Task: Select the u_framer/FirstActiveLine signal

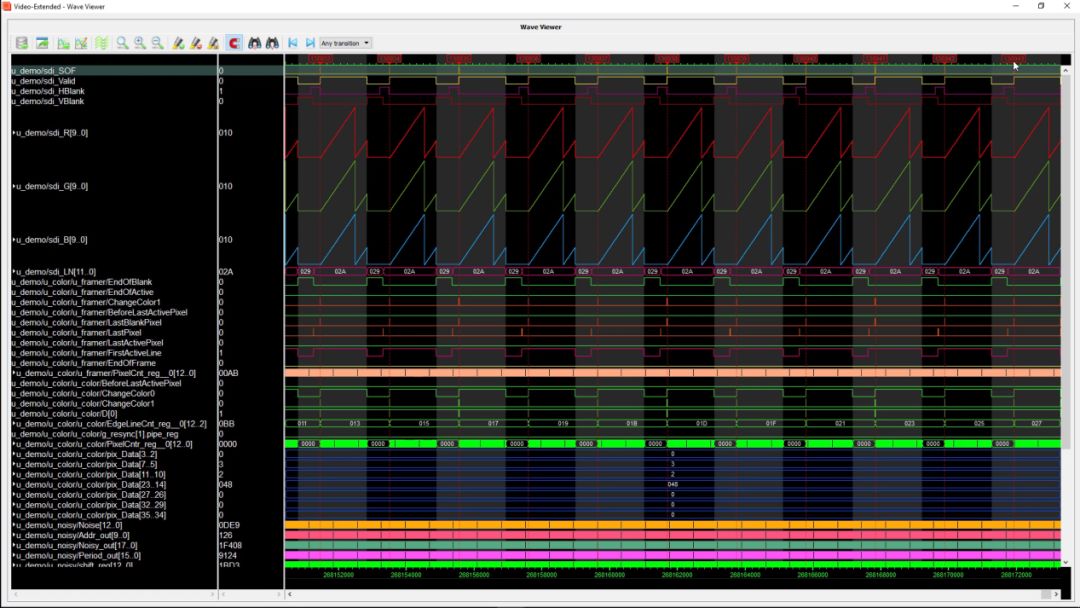Action: click(87, 353)
